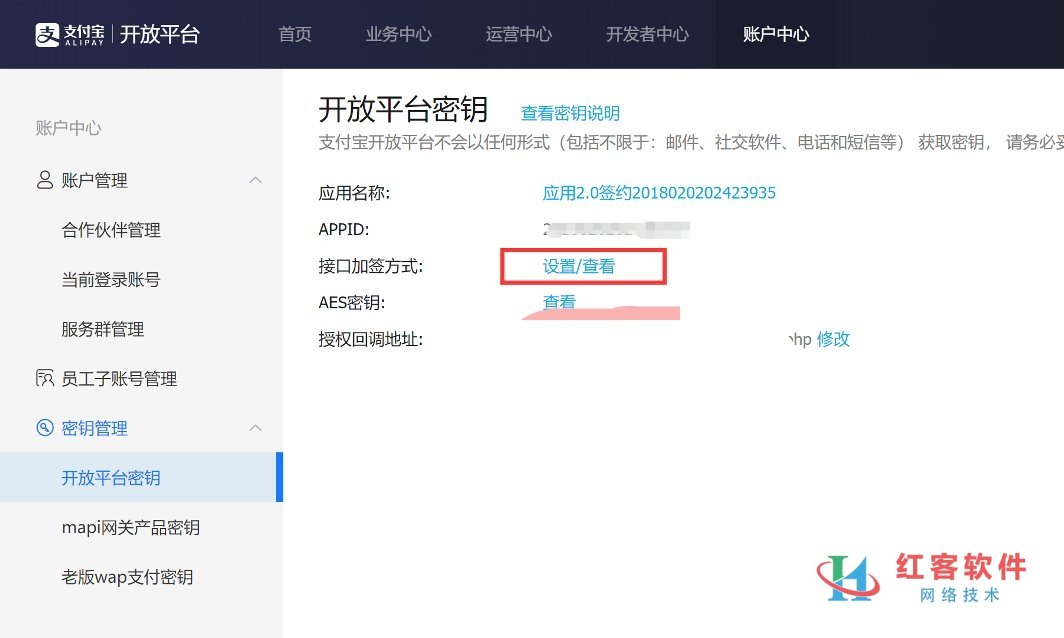Open 开发者中心 from the top bar
The height and width of the screenshot is (638, 1064).
647,34
